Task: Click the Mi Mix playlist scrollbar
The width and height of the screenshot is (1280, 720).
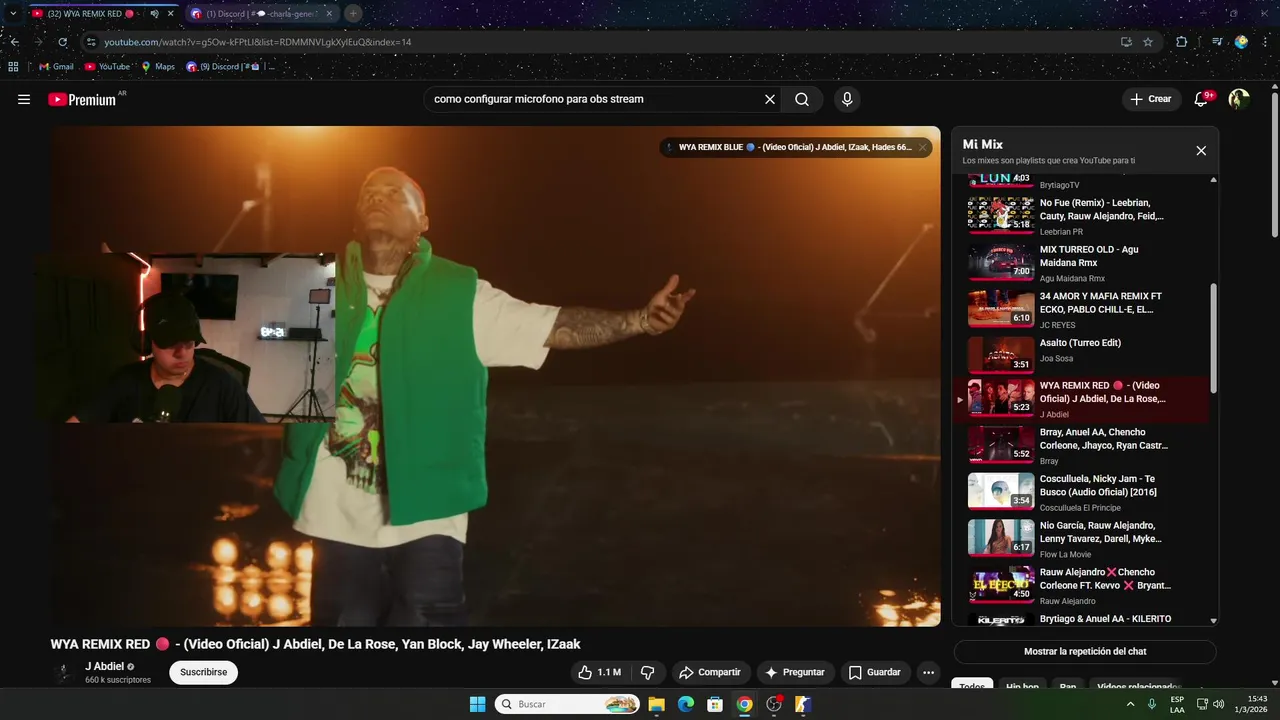Action: (1214, 338)
